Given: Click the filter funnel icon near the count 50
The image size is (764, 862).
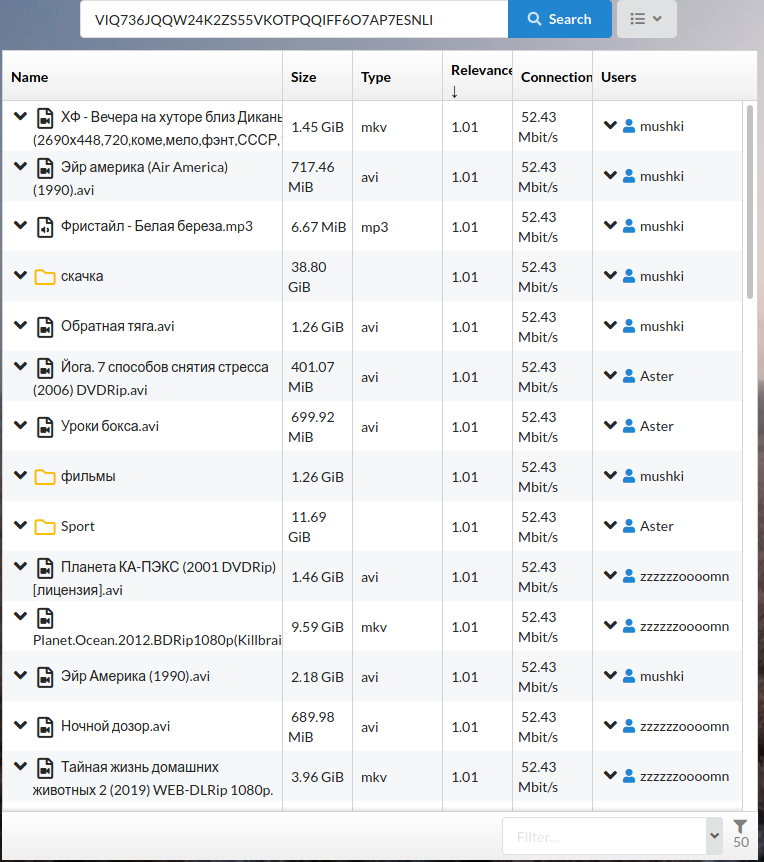Looking at the screenshot, I should click(739, 827).
